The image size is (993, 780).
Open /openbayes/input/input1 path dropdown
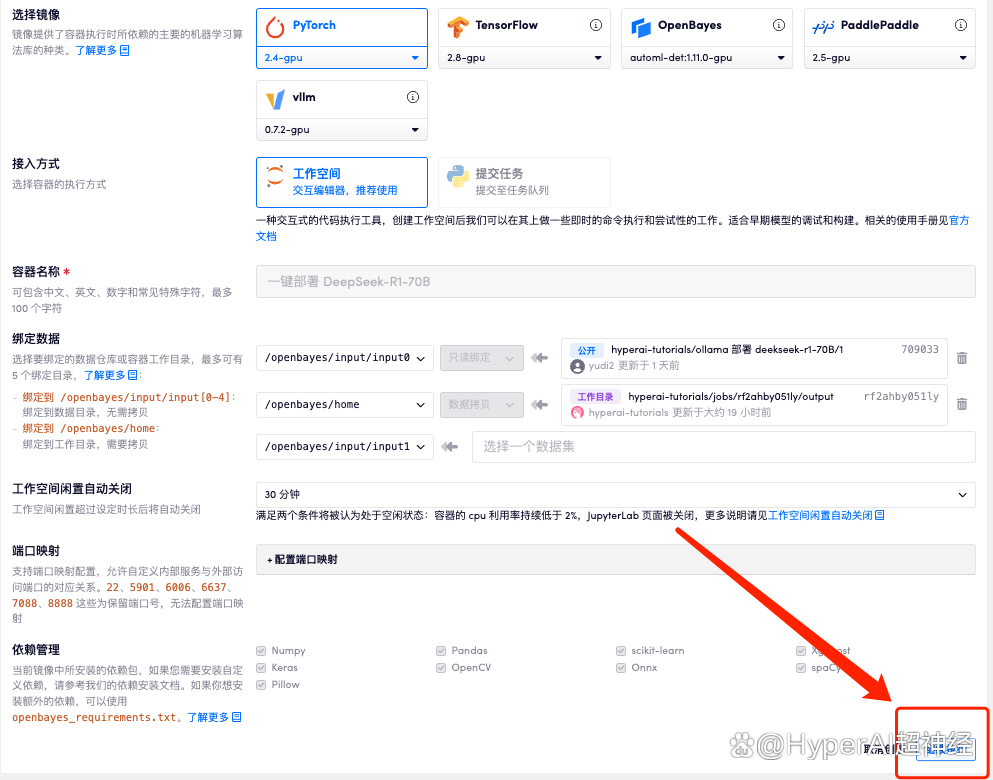(345, 446)
